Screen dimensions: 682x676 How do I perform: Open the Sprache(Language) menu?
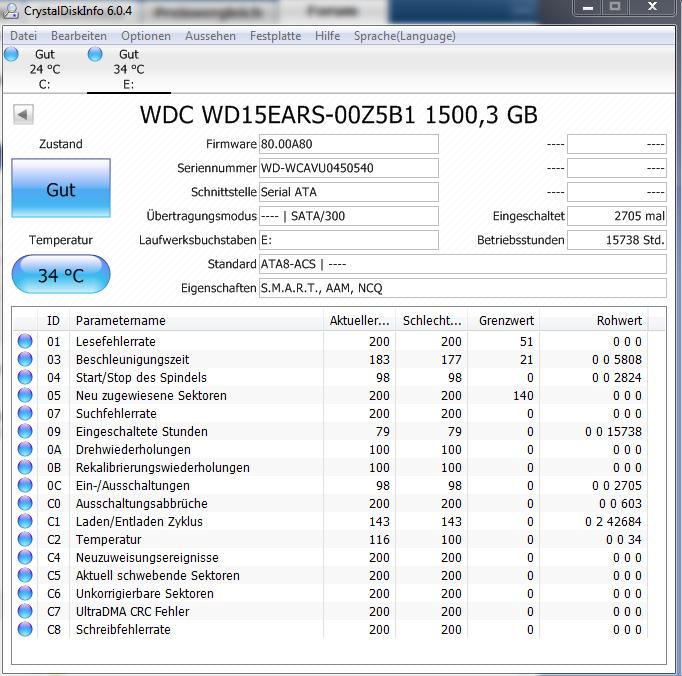(405, 36)
